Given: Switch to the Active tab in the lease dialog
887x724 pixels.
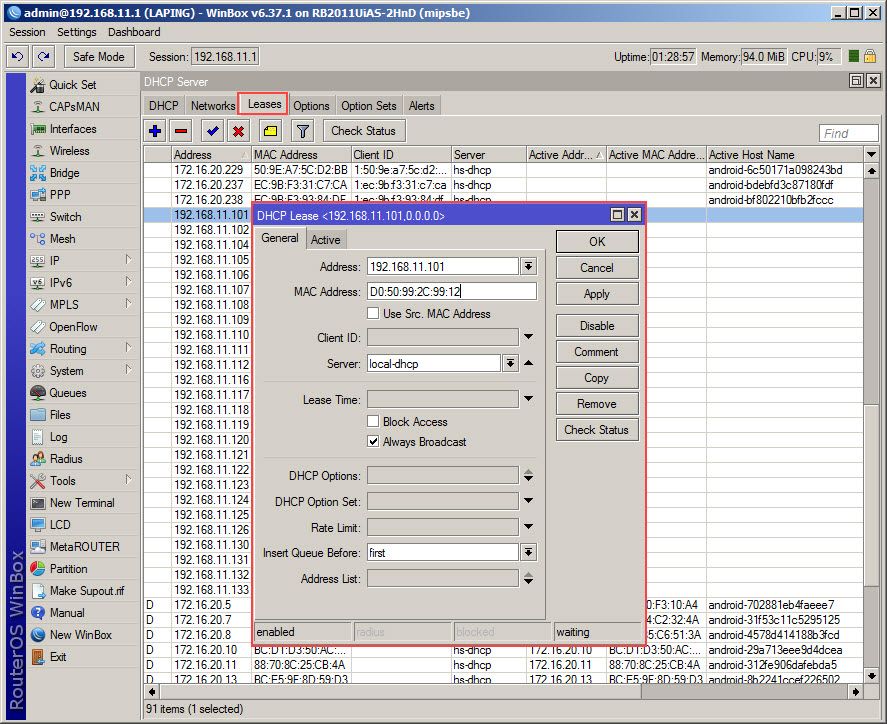Looking at the screenshot, I should [326, 240].
